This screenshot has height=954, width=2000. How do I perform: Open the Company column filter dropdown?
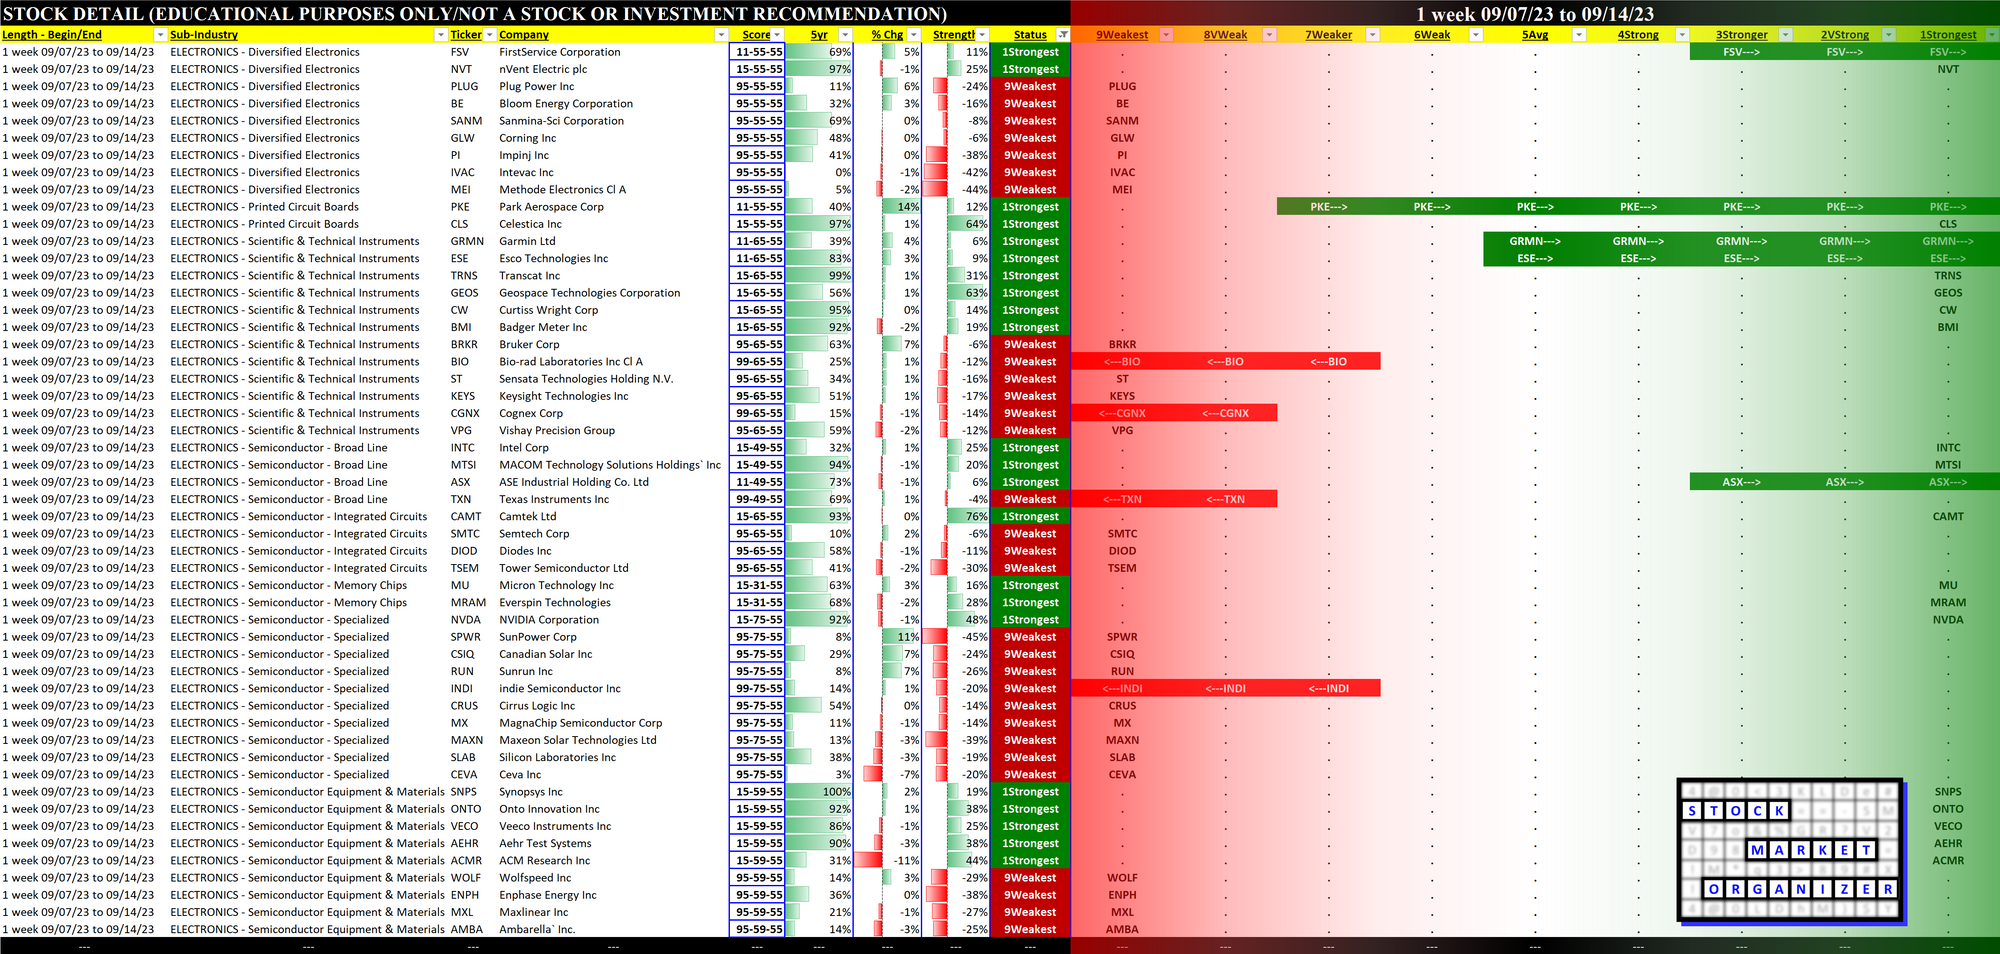pos(721,35)
